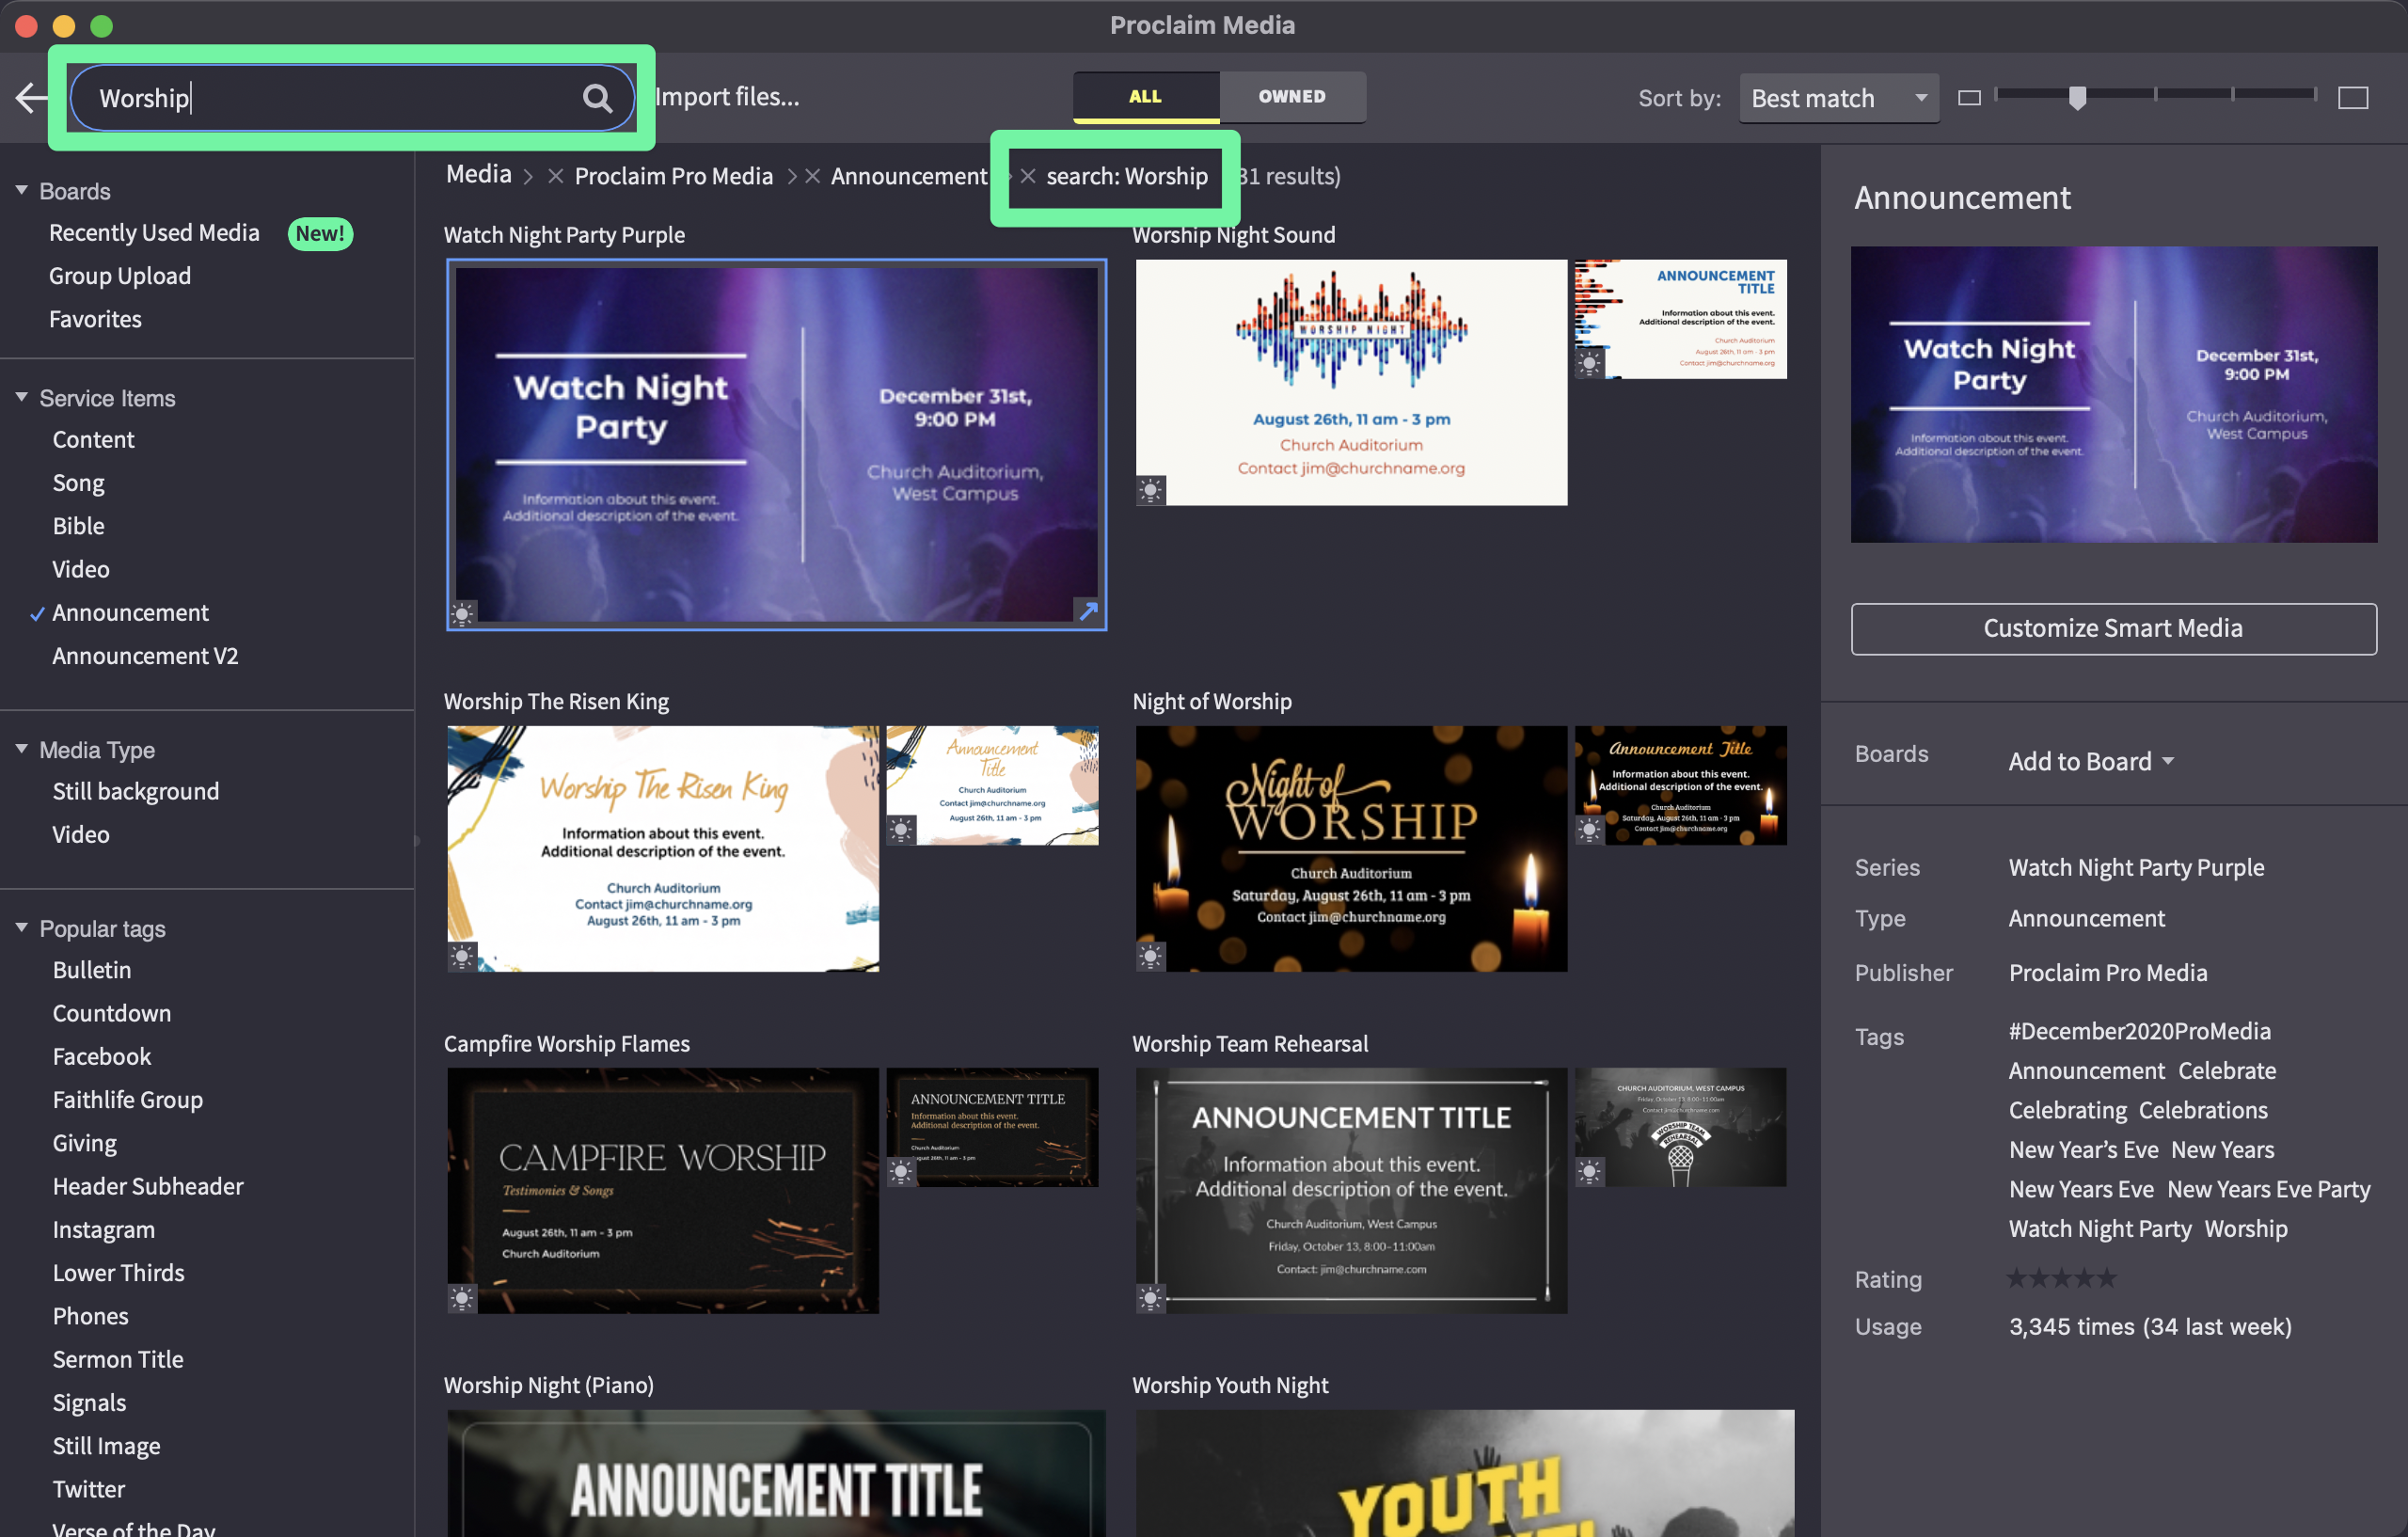Click the Customize Smart Media button

(x=2112, y=628)
